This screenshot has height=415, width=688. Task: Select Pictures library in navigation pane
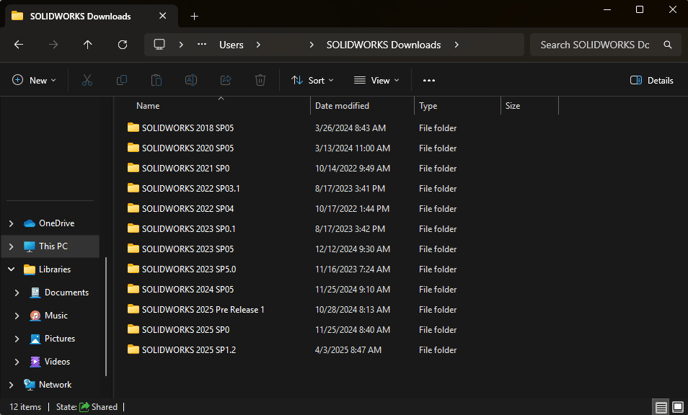[x=60, y=339]
